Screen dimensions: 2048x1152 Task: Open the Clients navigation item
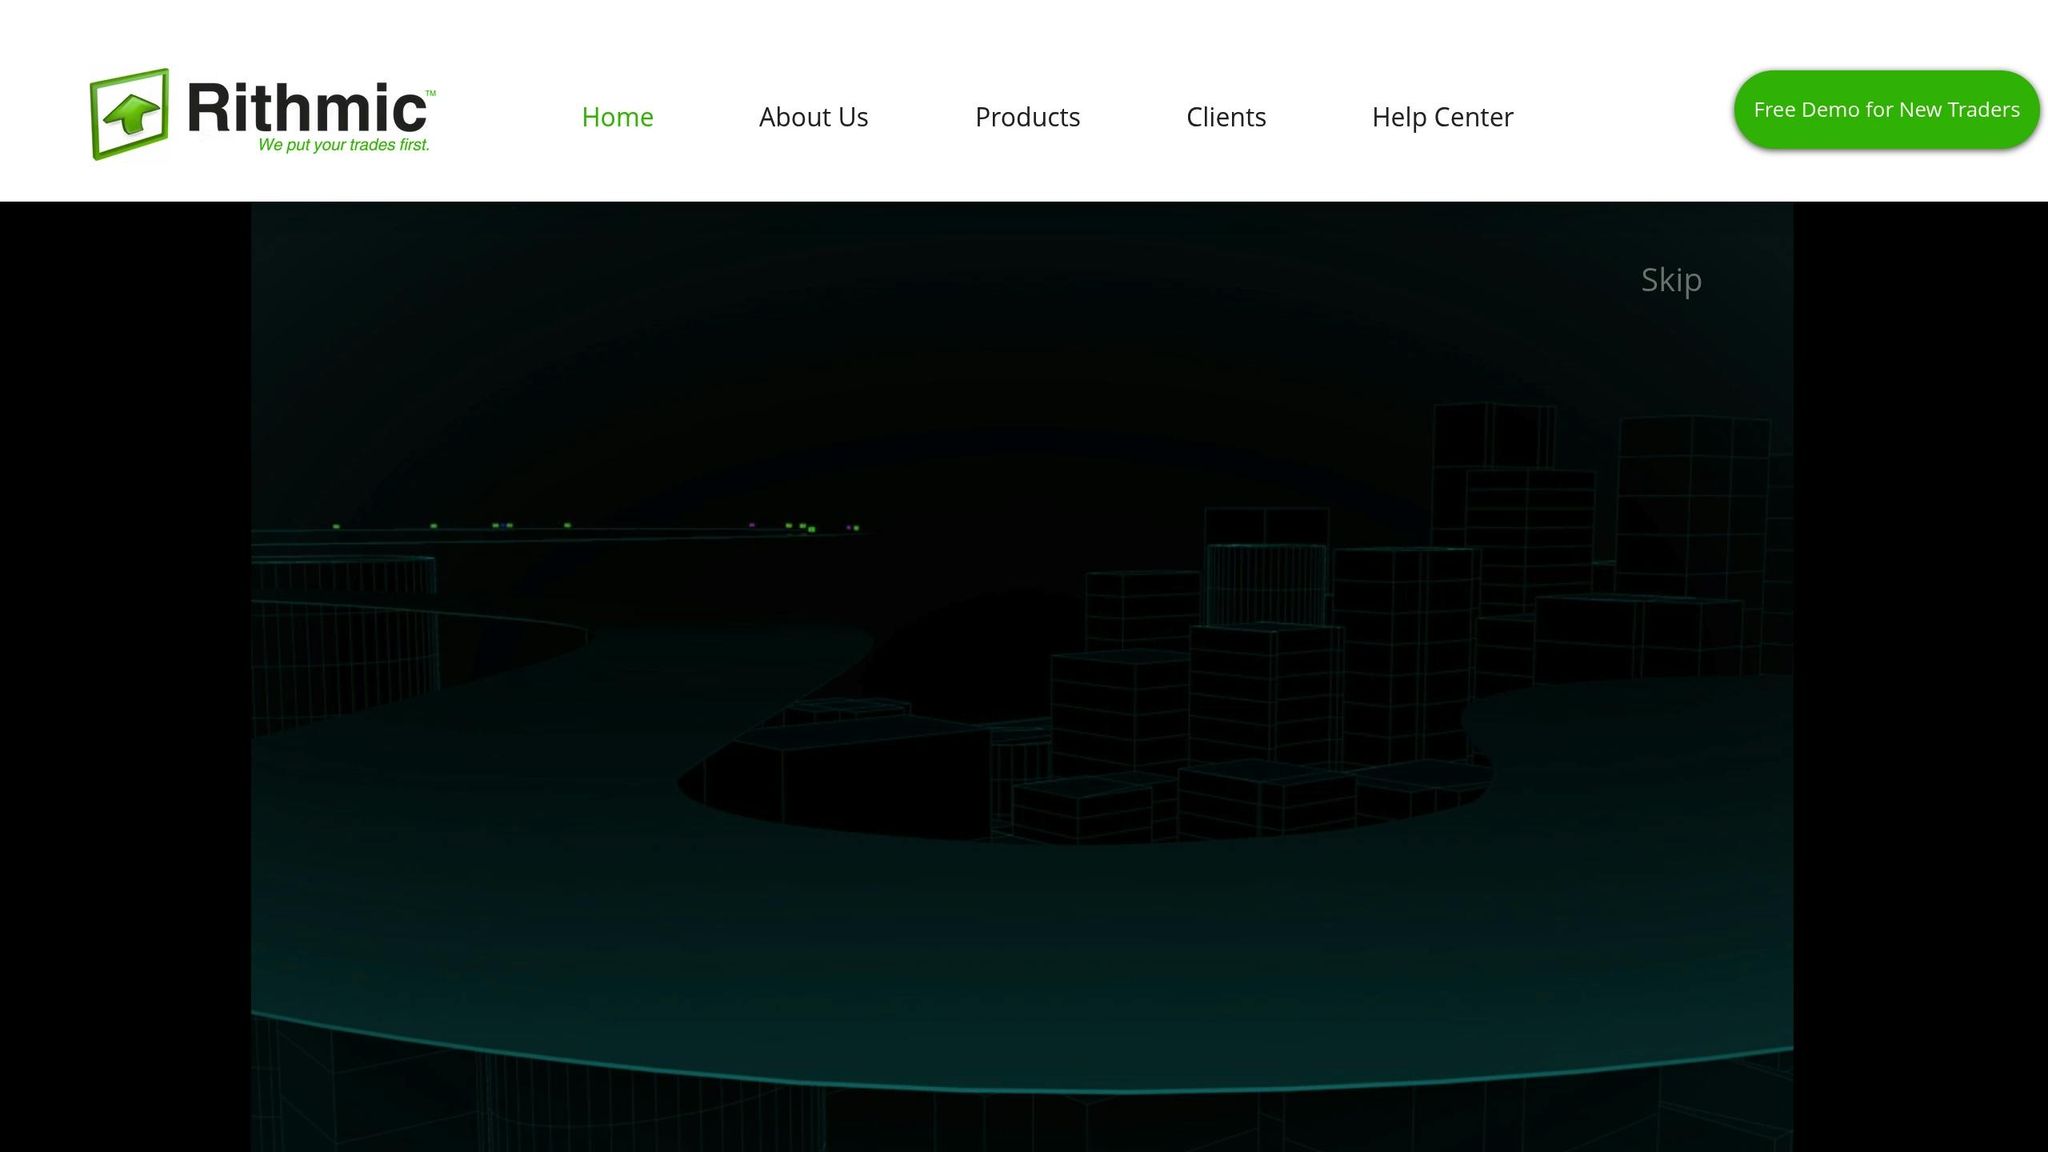pos(1226,117)
